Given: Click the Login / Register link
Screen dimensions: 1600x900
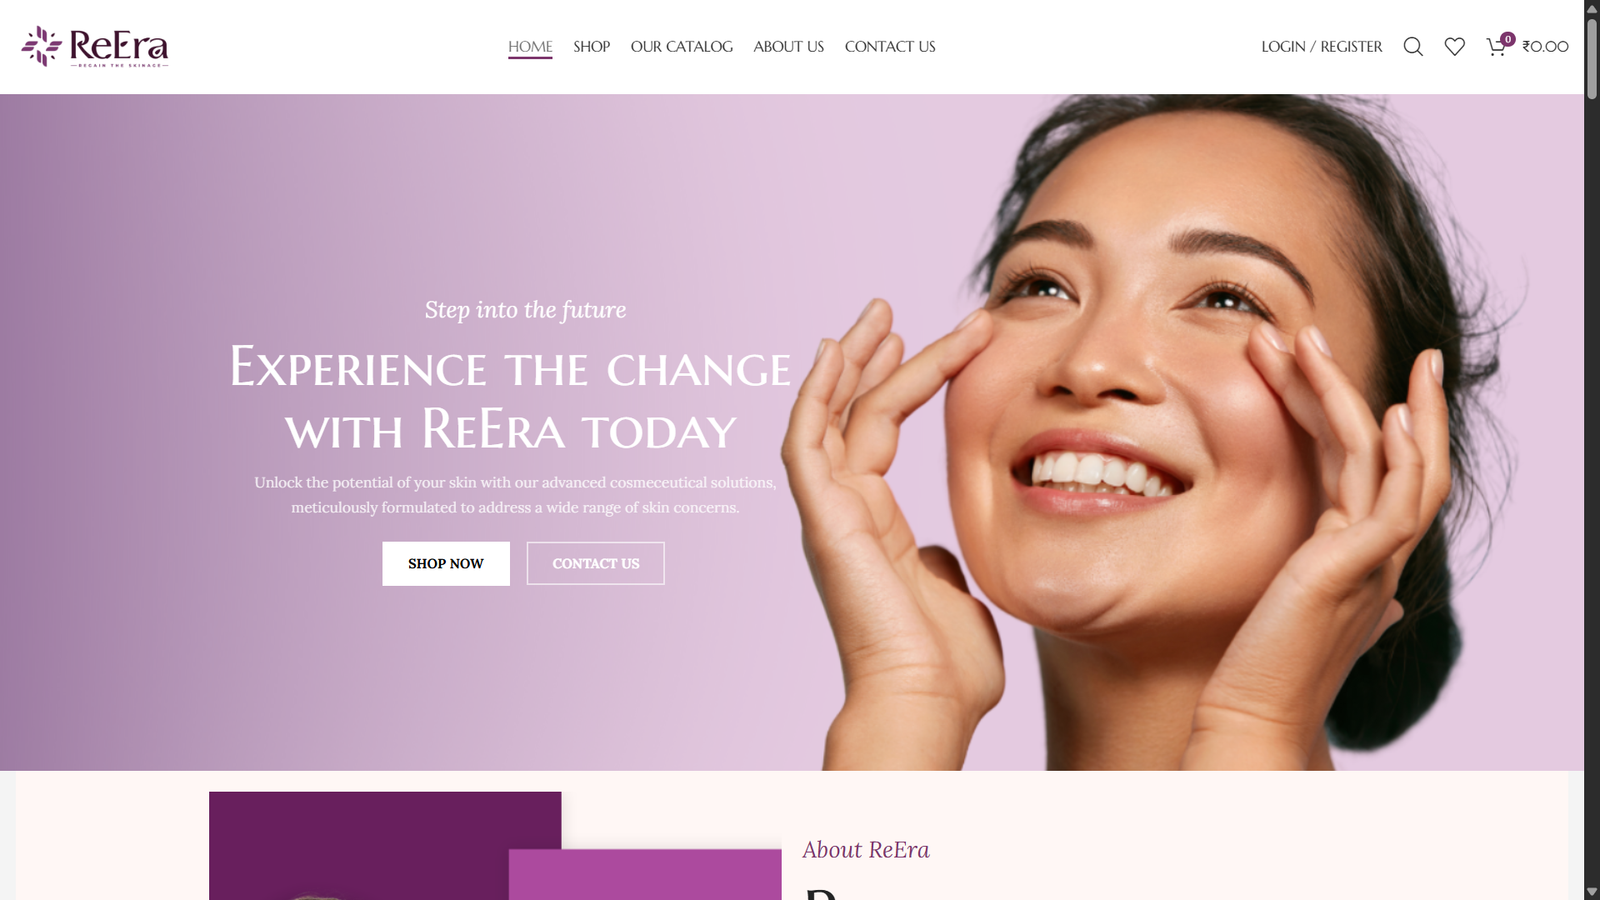Looking at the screenshot, I should [x=1322, y=47].
